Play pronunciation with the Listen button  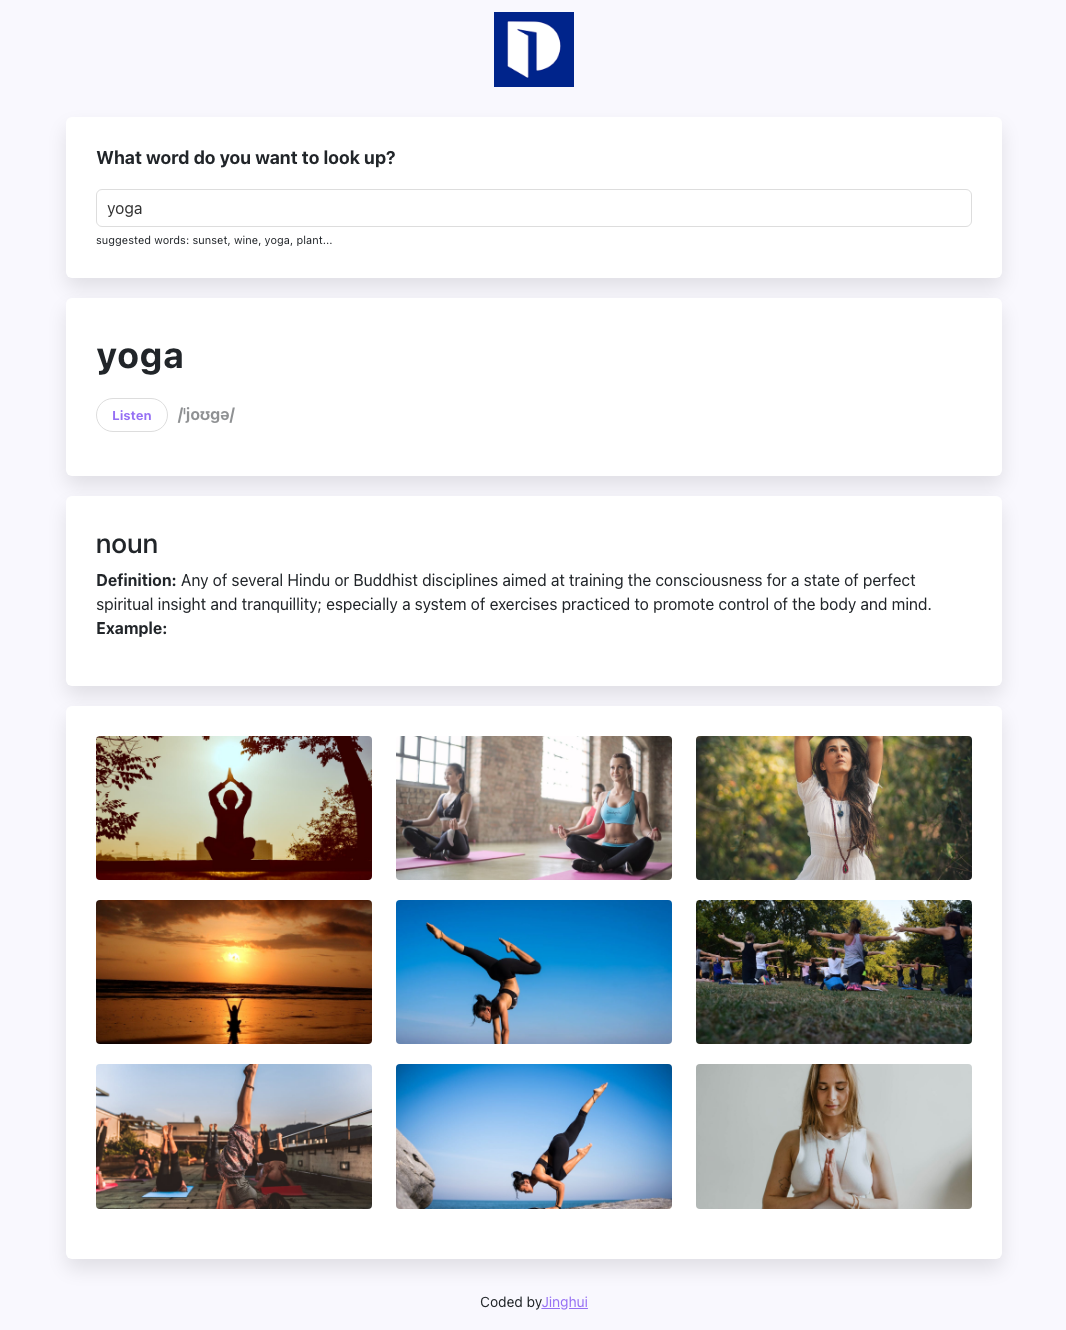coord(132,415)
